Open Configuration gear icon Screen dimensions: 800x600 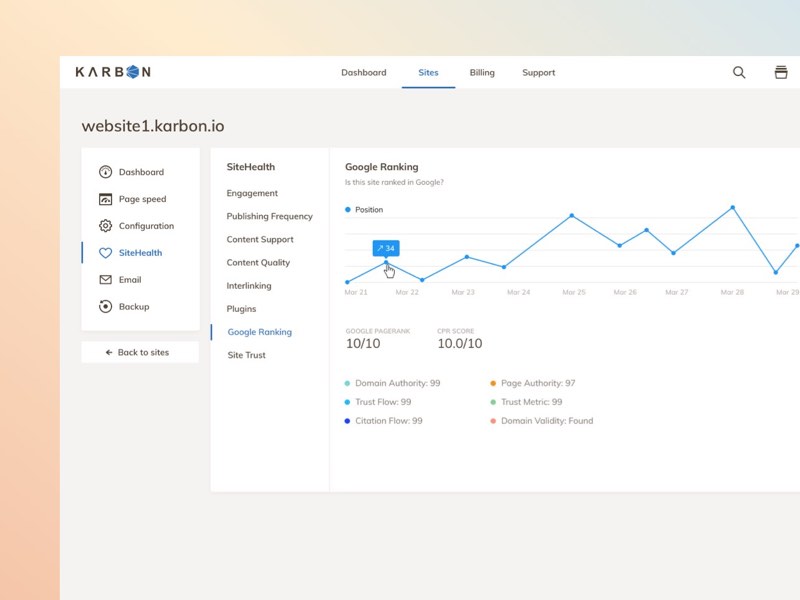pos(106,226)
